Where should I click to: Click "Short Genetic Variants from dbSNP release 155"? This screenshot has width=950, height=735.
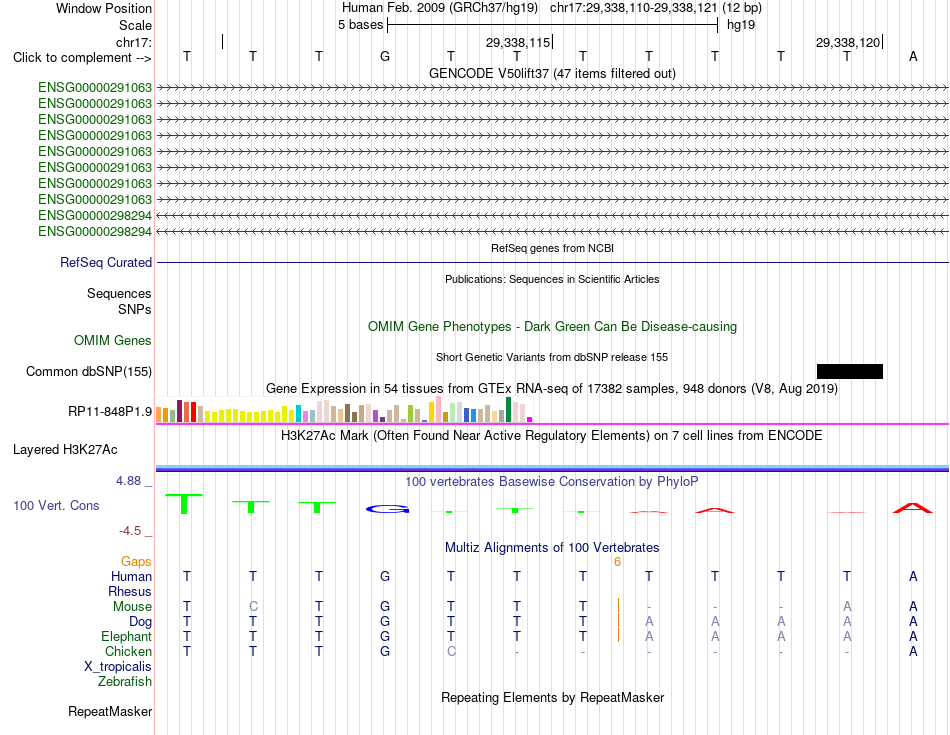552,358
